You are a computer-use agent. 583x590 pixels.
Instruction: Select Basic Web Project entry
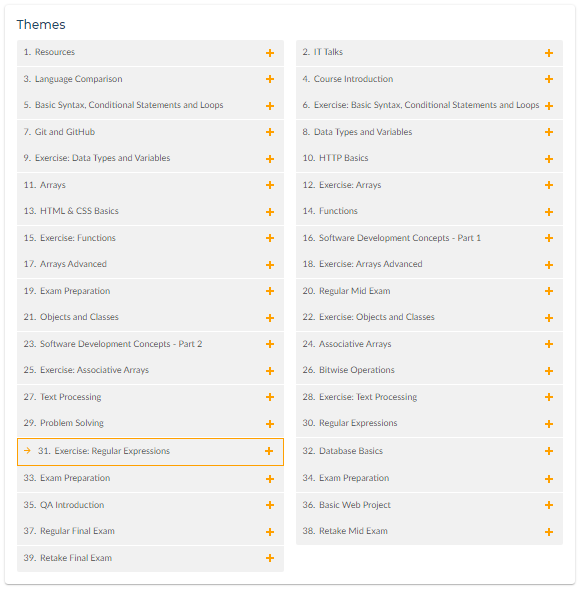pos(429,505)
